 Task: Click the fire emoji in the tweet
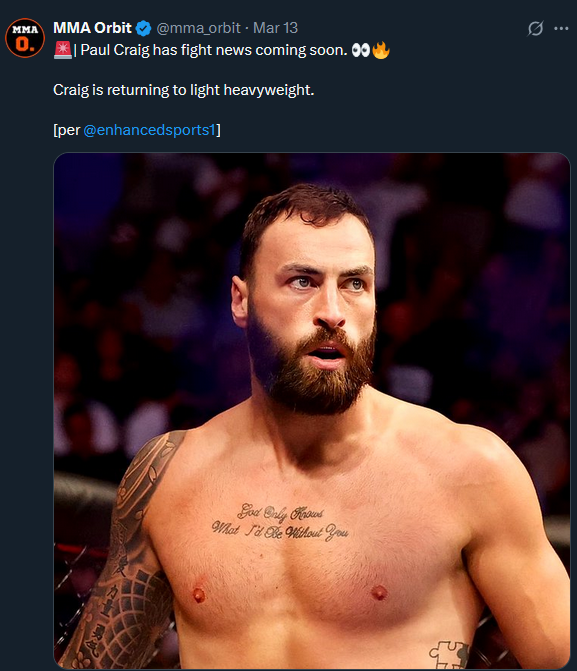pos(381,50)
